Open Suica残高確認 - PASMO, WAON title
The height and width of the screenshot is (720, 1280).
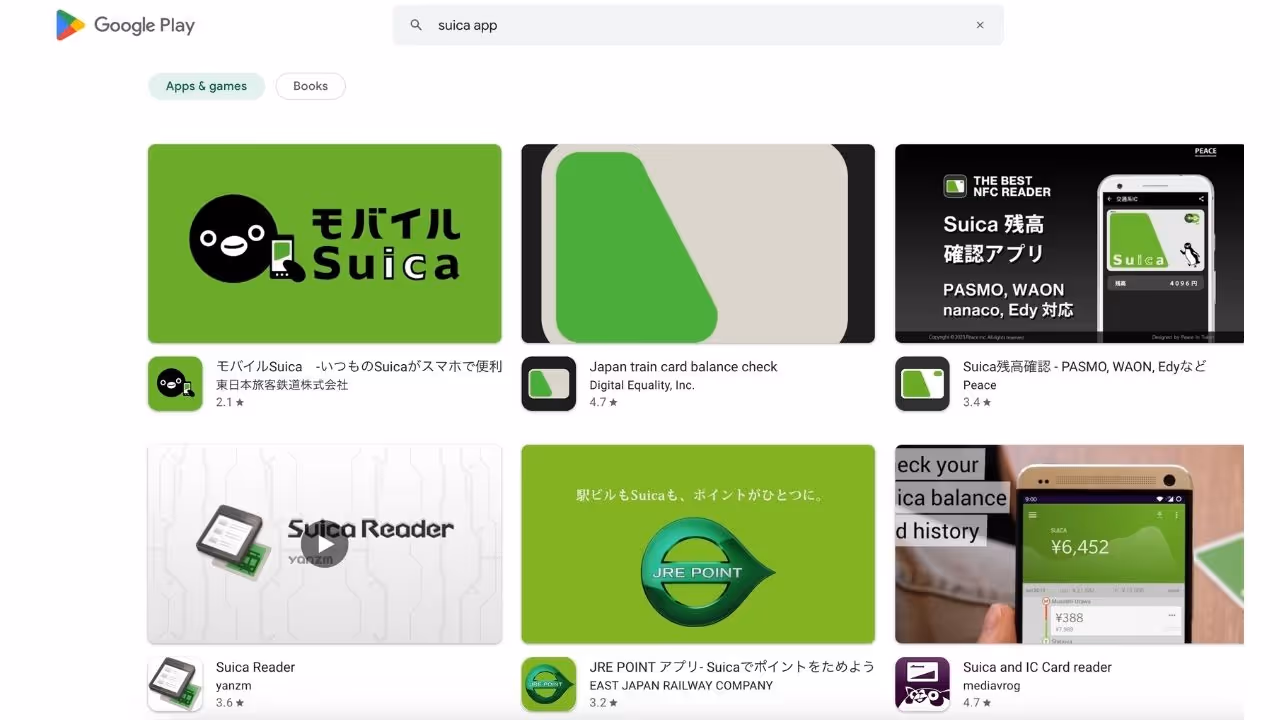[x=1084, y=367]
